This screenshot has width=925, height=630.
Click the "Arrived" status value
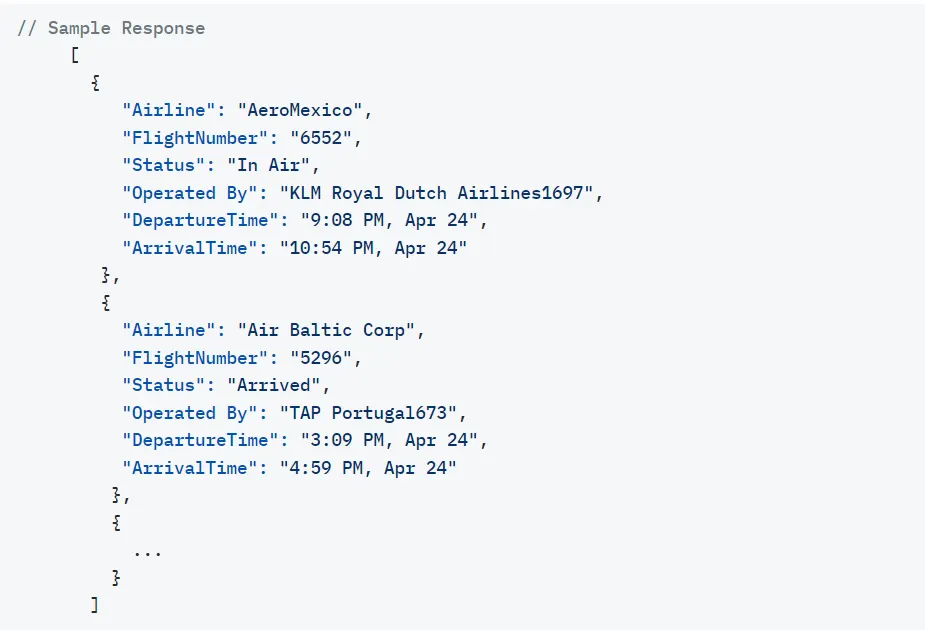pyautogui.click(x=274, y=385)
